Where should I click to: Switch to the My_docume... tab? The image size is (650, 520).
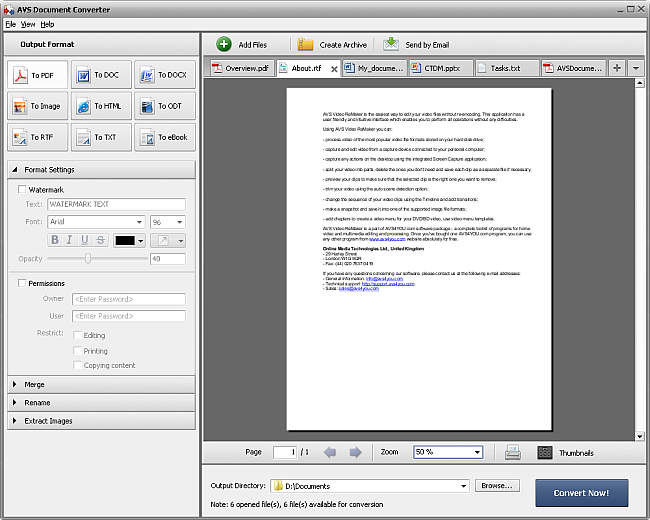click(374, 68)
